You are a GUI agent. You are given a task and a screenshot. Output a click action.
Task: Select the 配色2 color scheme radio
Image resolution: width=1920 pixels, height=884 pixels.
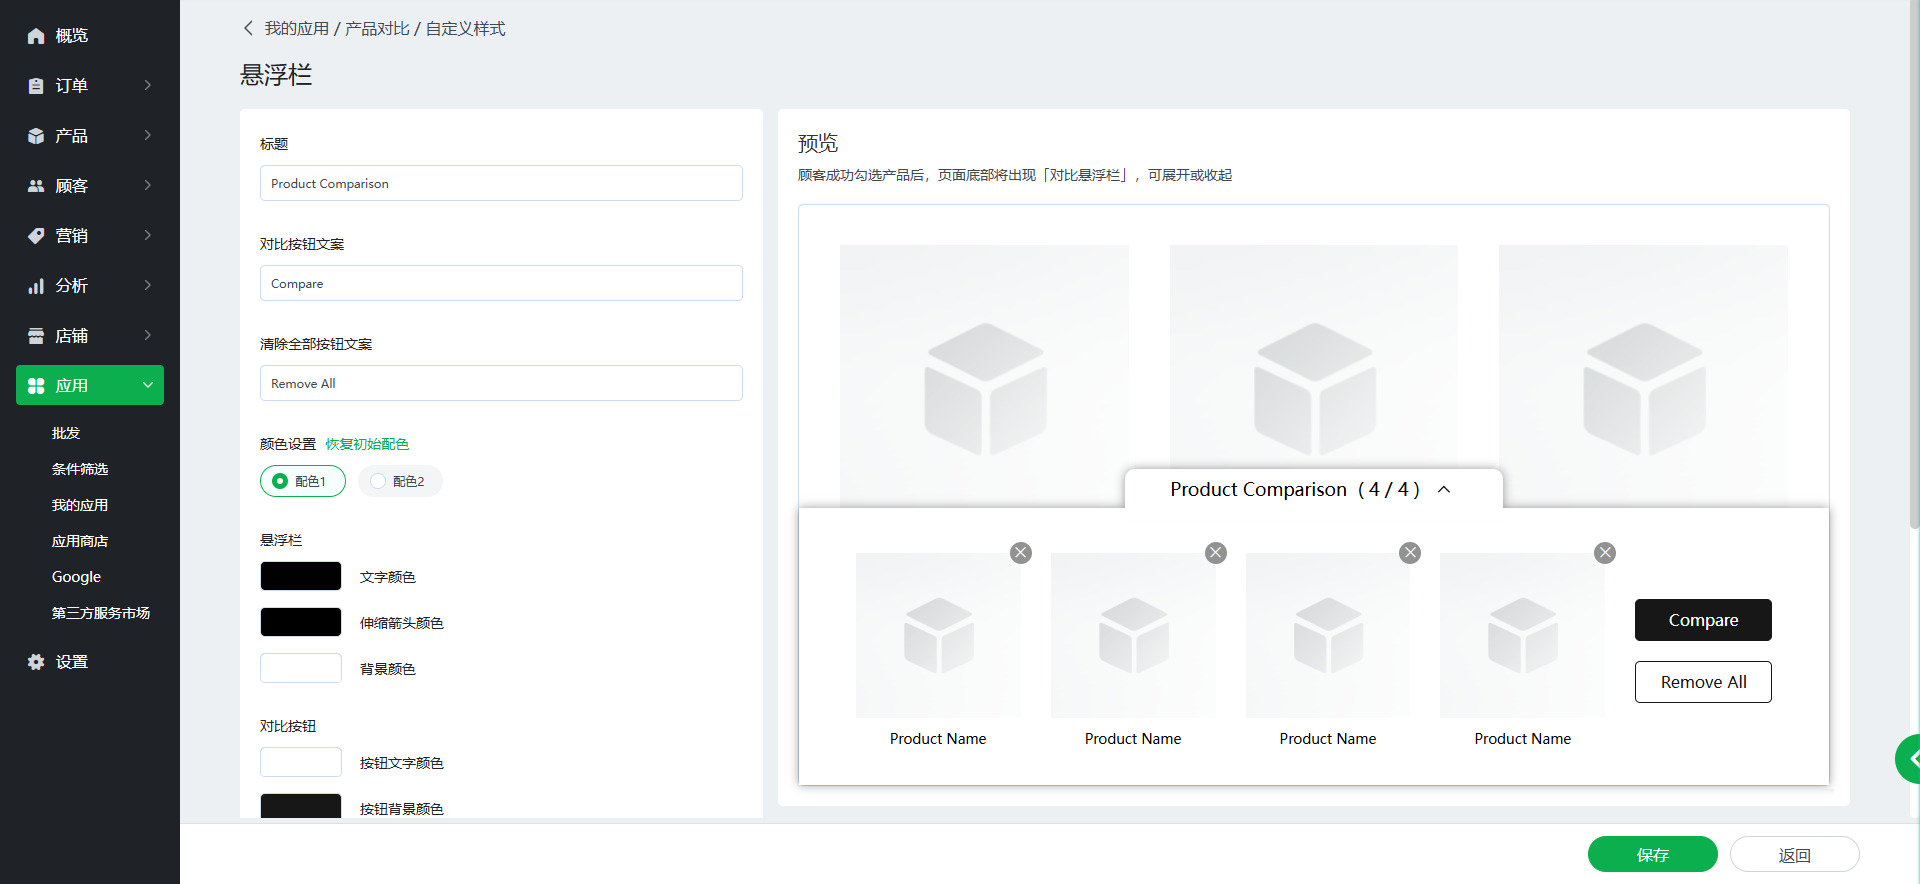coord(378,481)
